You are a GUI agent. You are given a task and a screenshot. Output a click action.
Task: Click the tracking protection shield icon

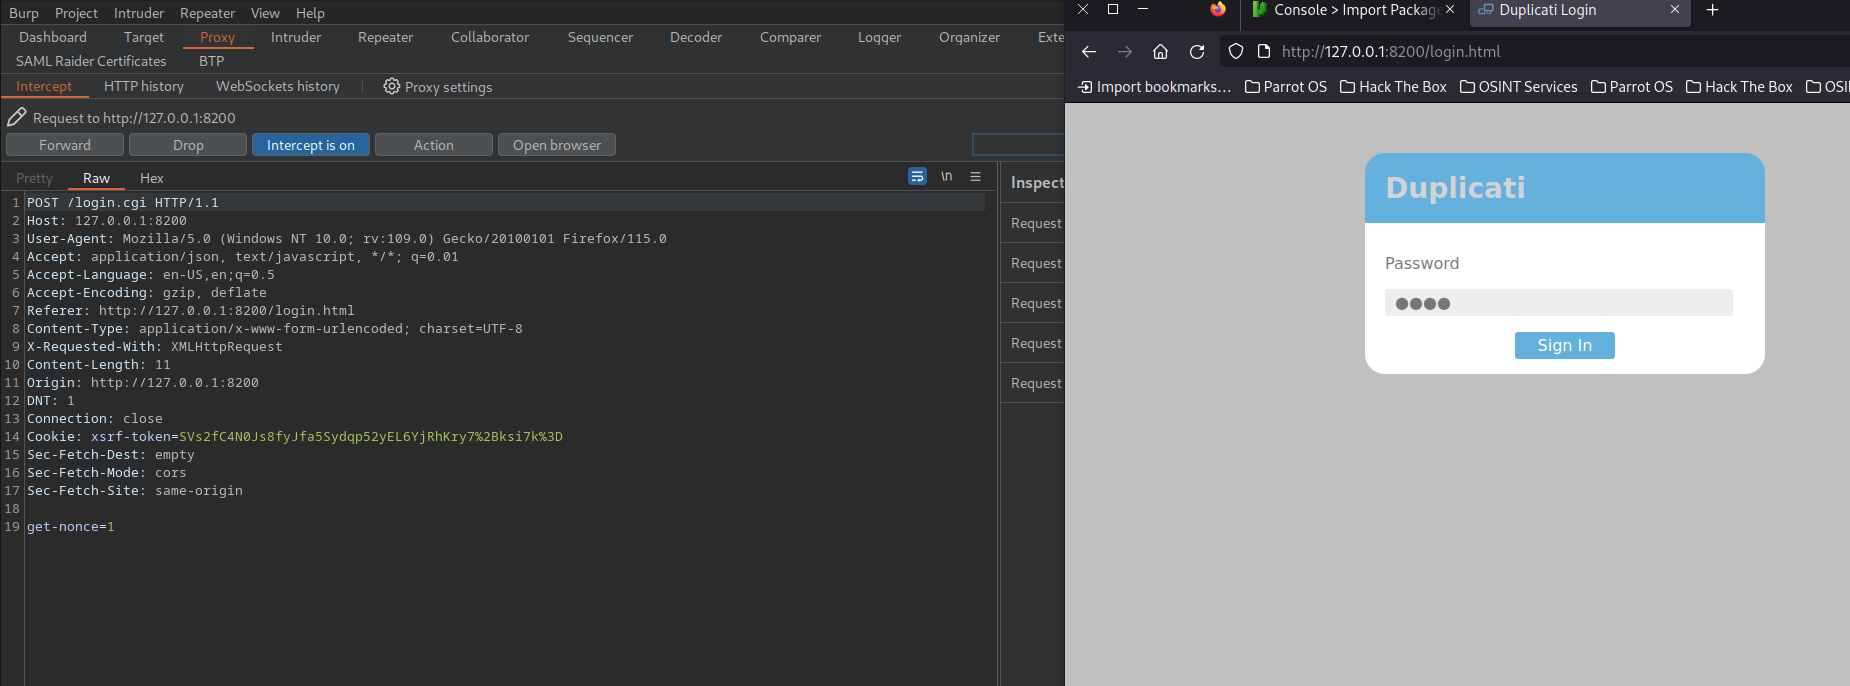(1236, 52)
